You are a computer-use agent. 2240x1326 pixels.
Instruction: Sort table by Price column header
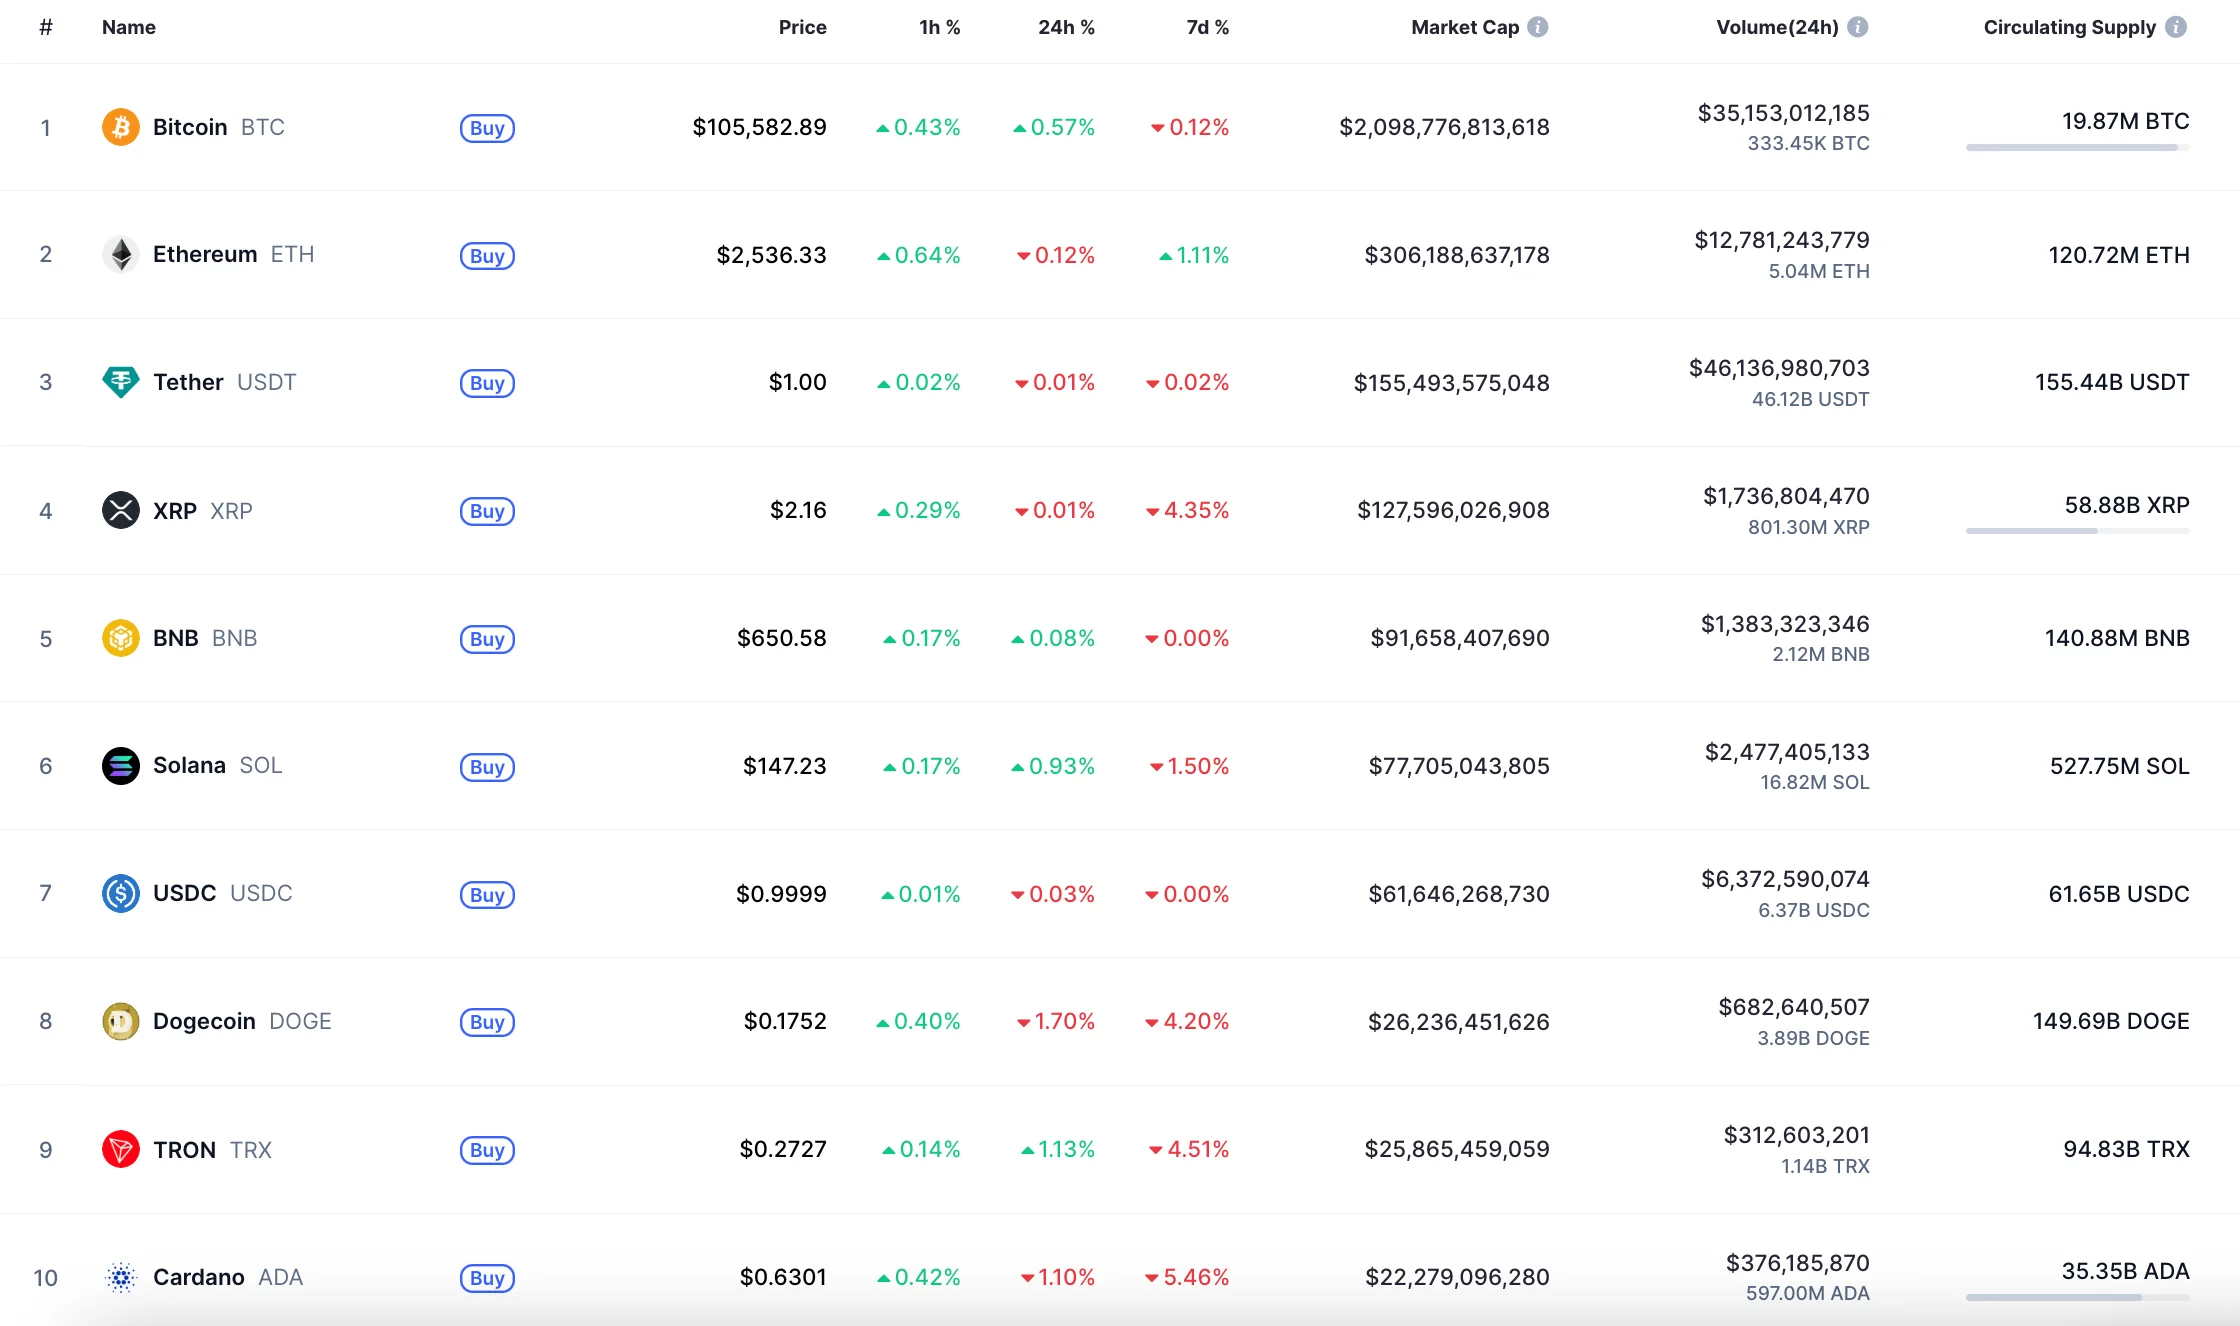(x=802, y=27)
